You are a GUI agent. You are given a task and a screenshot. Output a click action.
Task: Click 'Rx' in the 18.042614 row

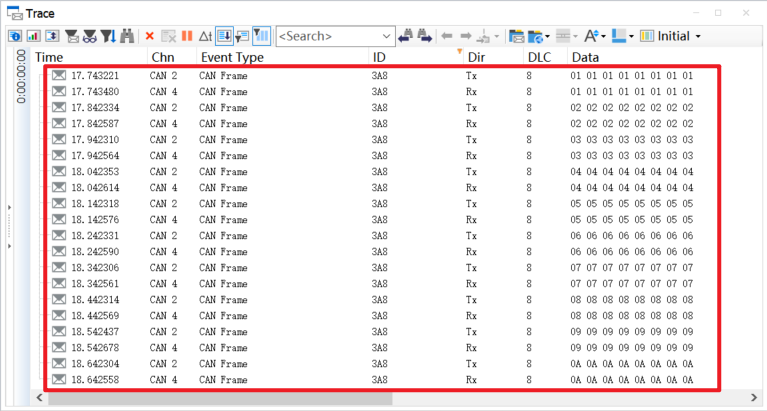pos(471,187)
